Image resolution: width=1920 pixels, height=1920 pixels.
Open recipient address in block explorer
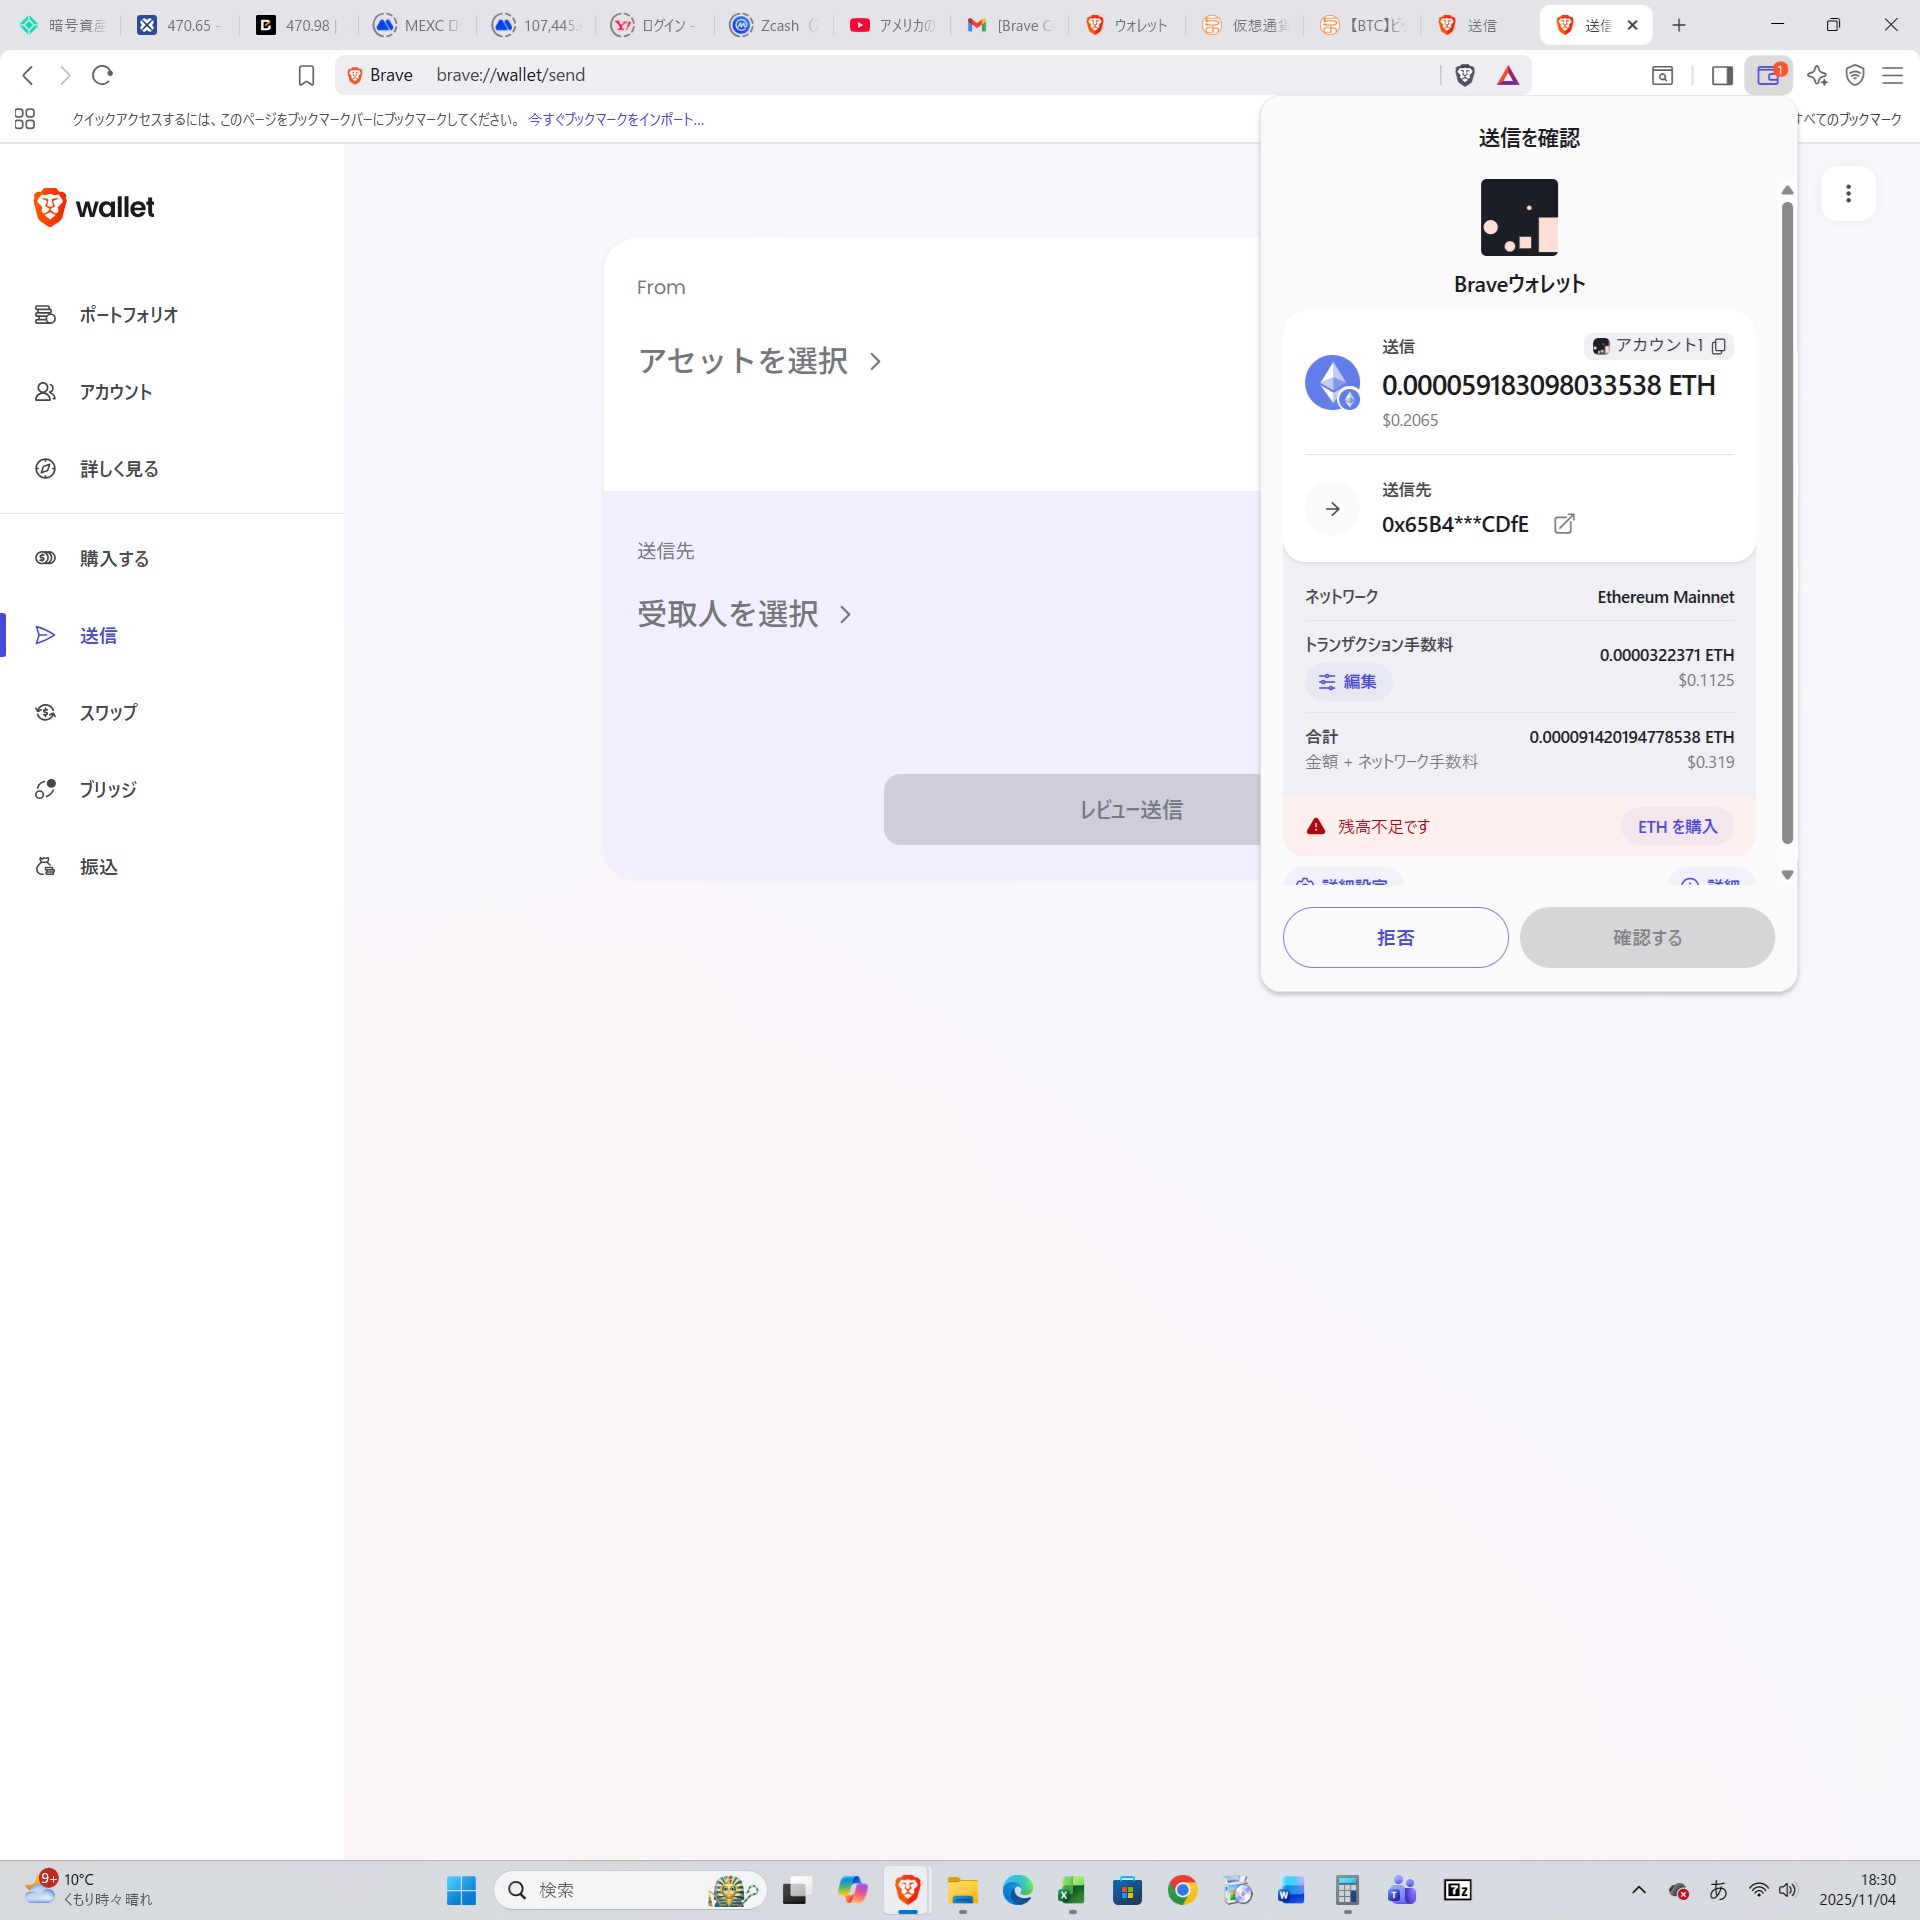(1564, 524)
